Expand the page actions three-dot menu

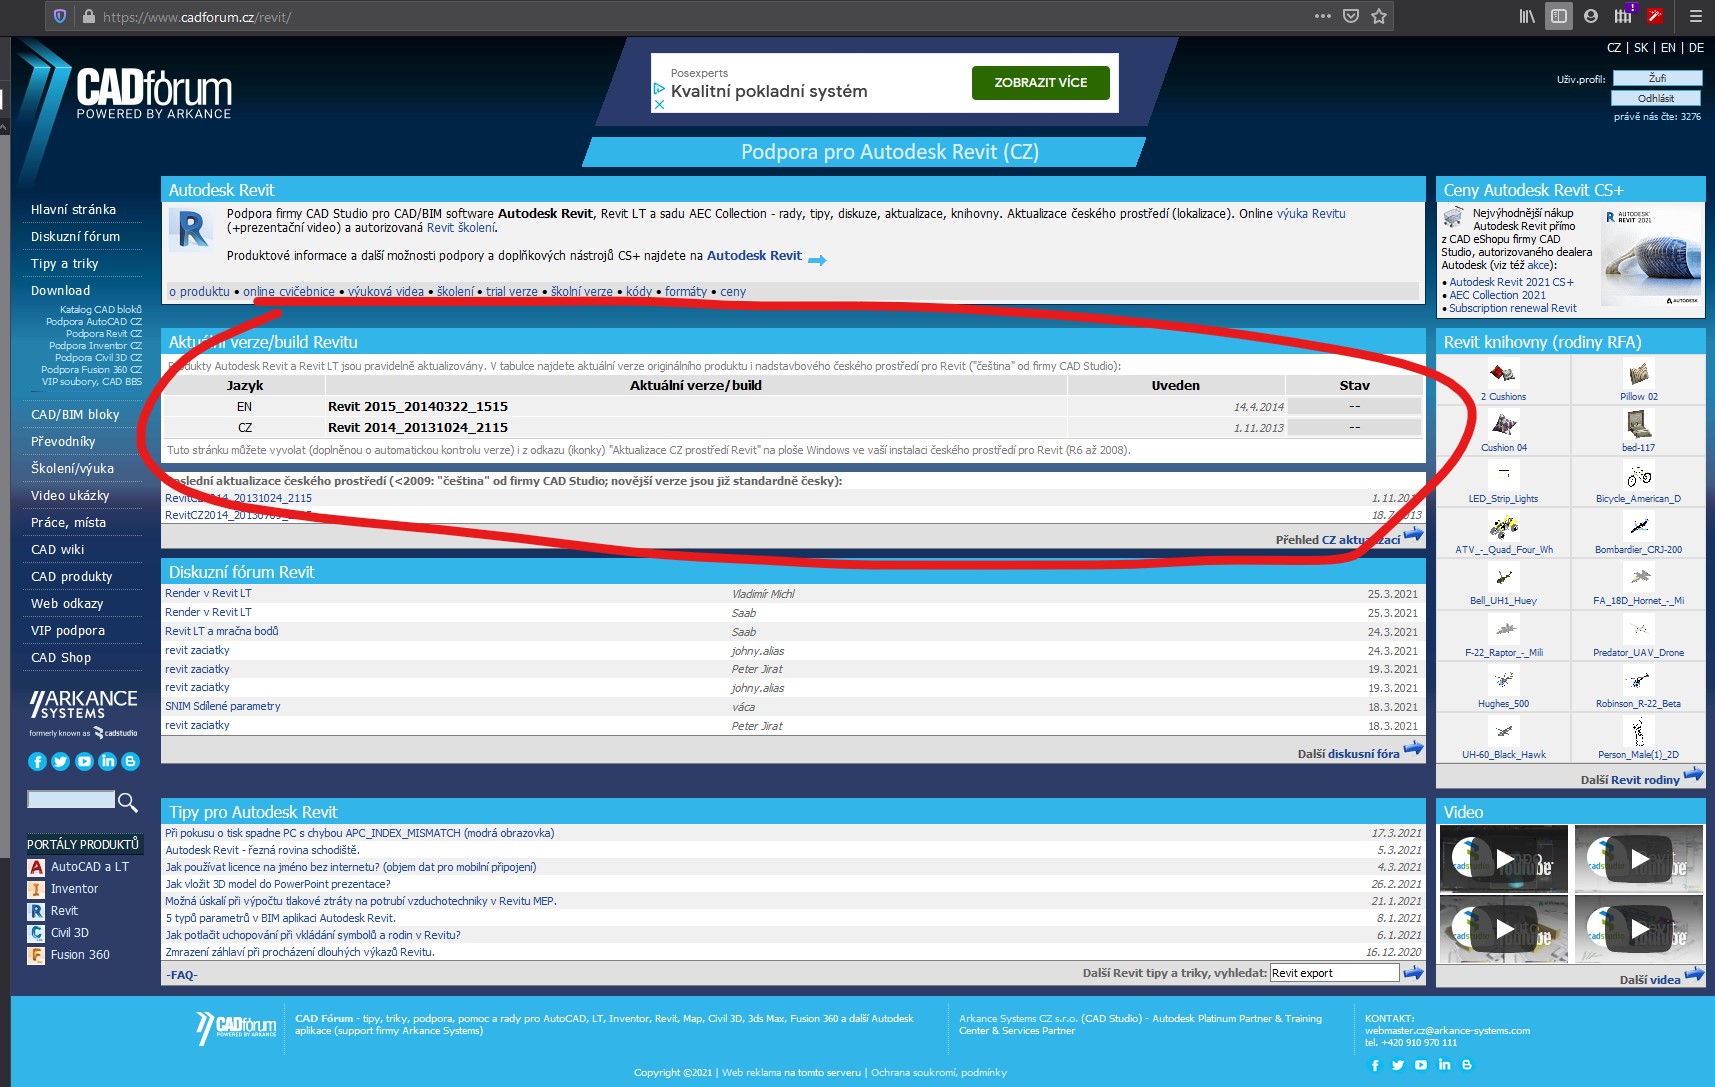(x=1322, y=16)
